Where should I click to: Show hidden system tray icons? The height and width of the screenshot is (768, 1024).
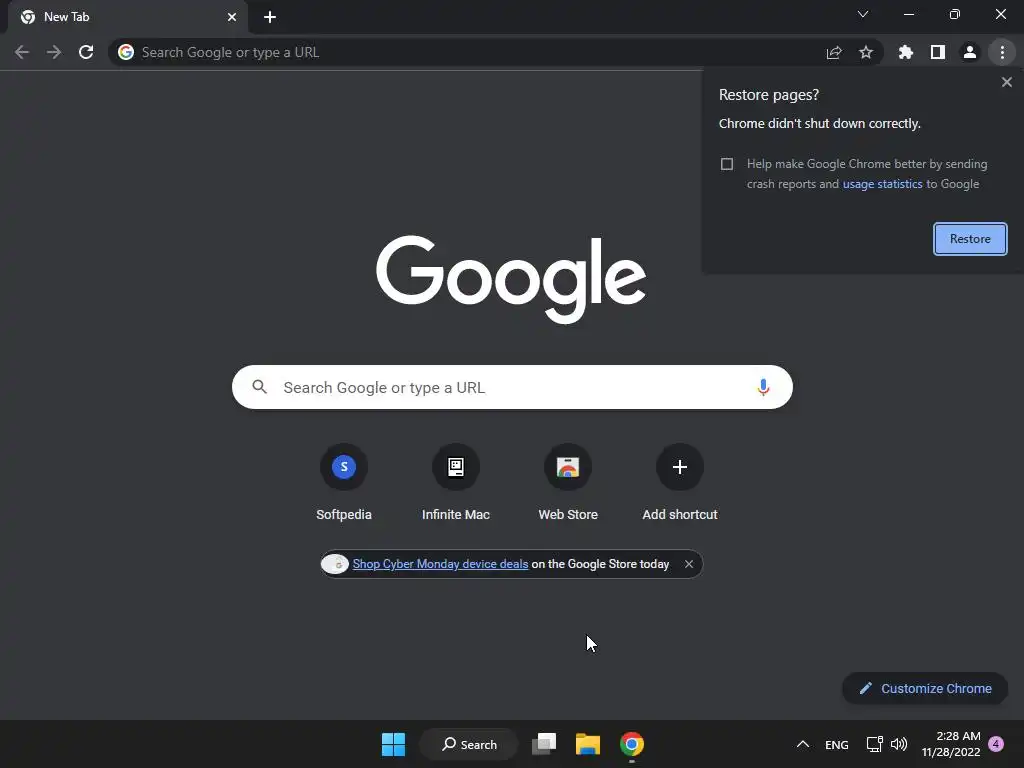[803, 744]
